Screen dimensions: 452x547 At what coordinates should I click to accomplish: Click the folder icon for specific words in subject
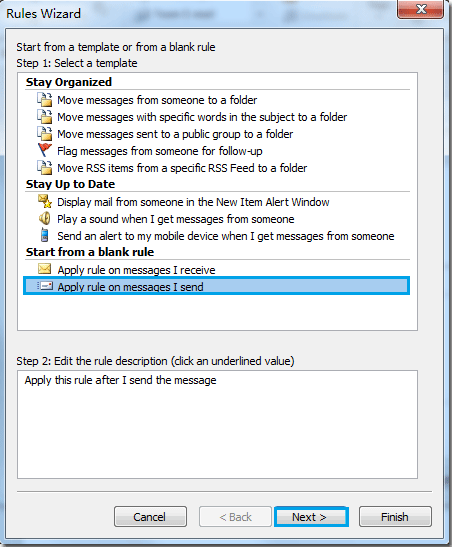[x=45, y=117]
